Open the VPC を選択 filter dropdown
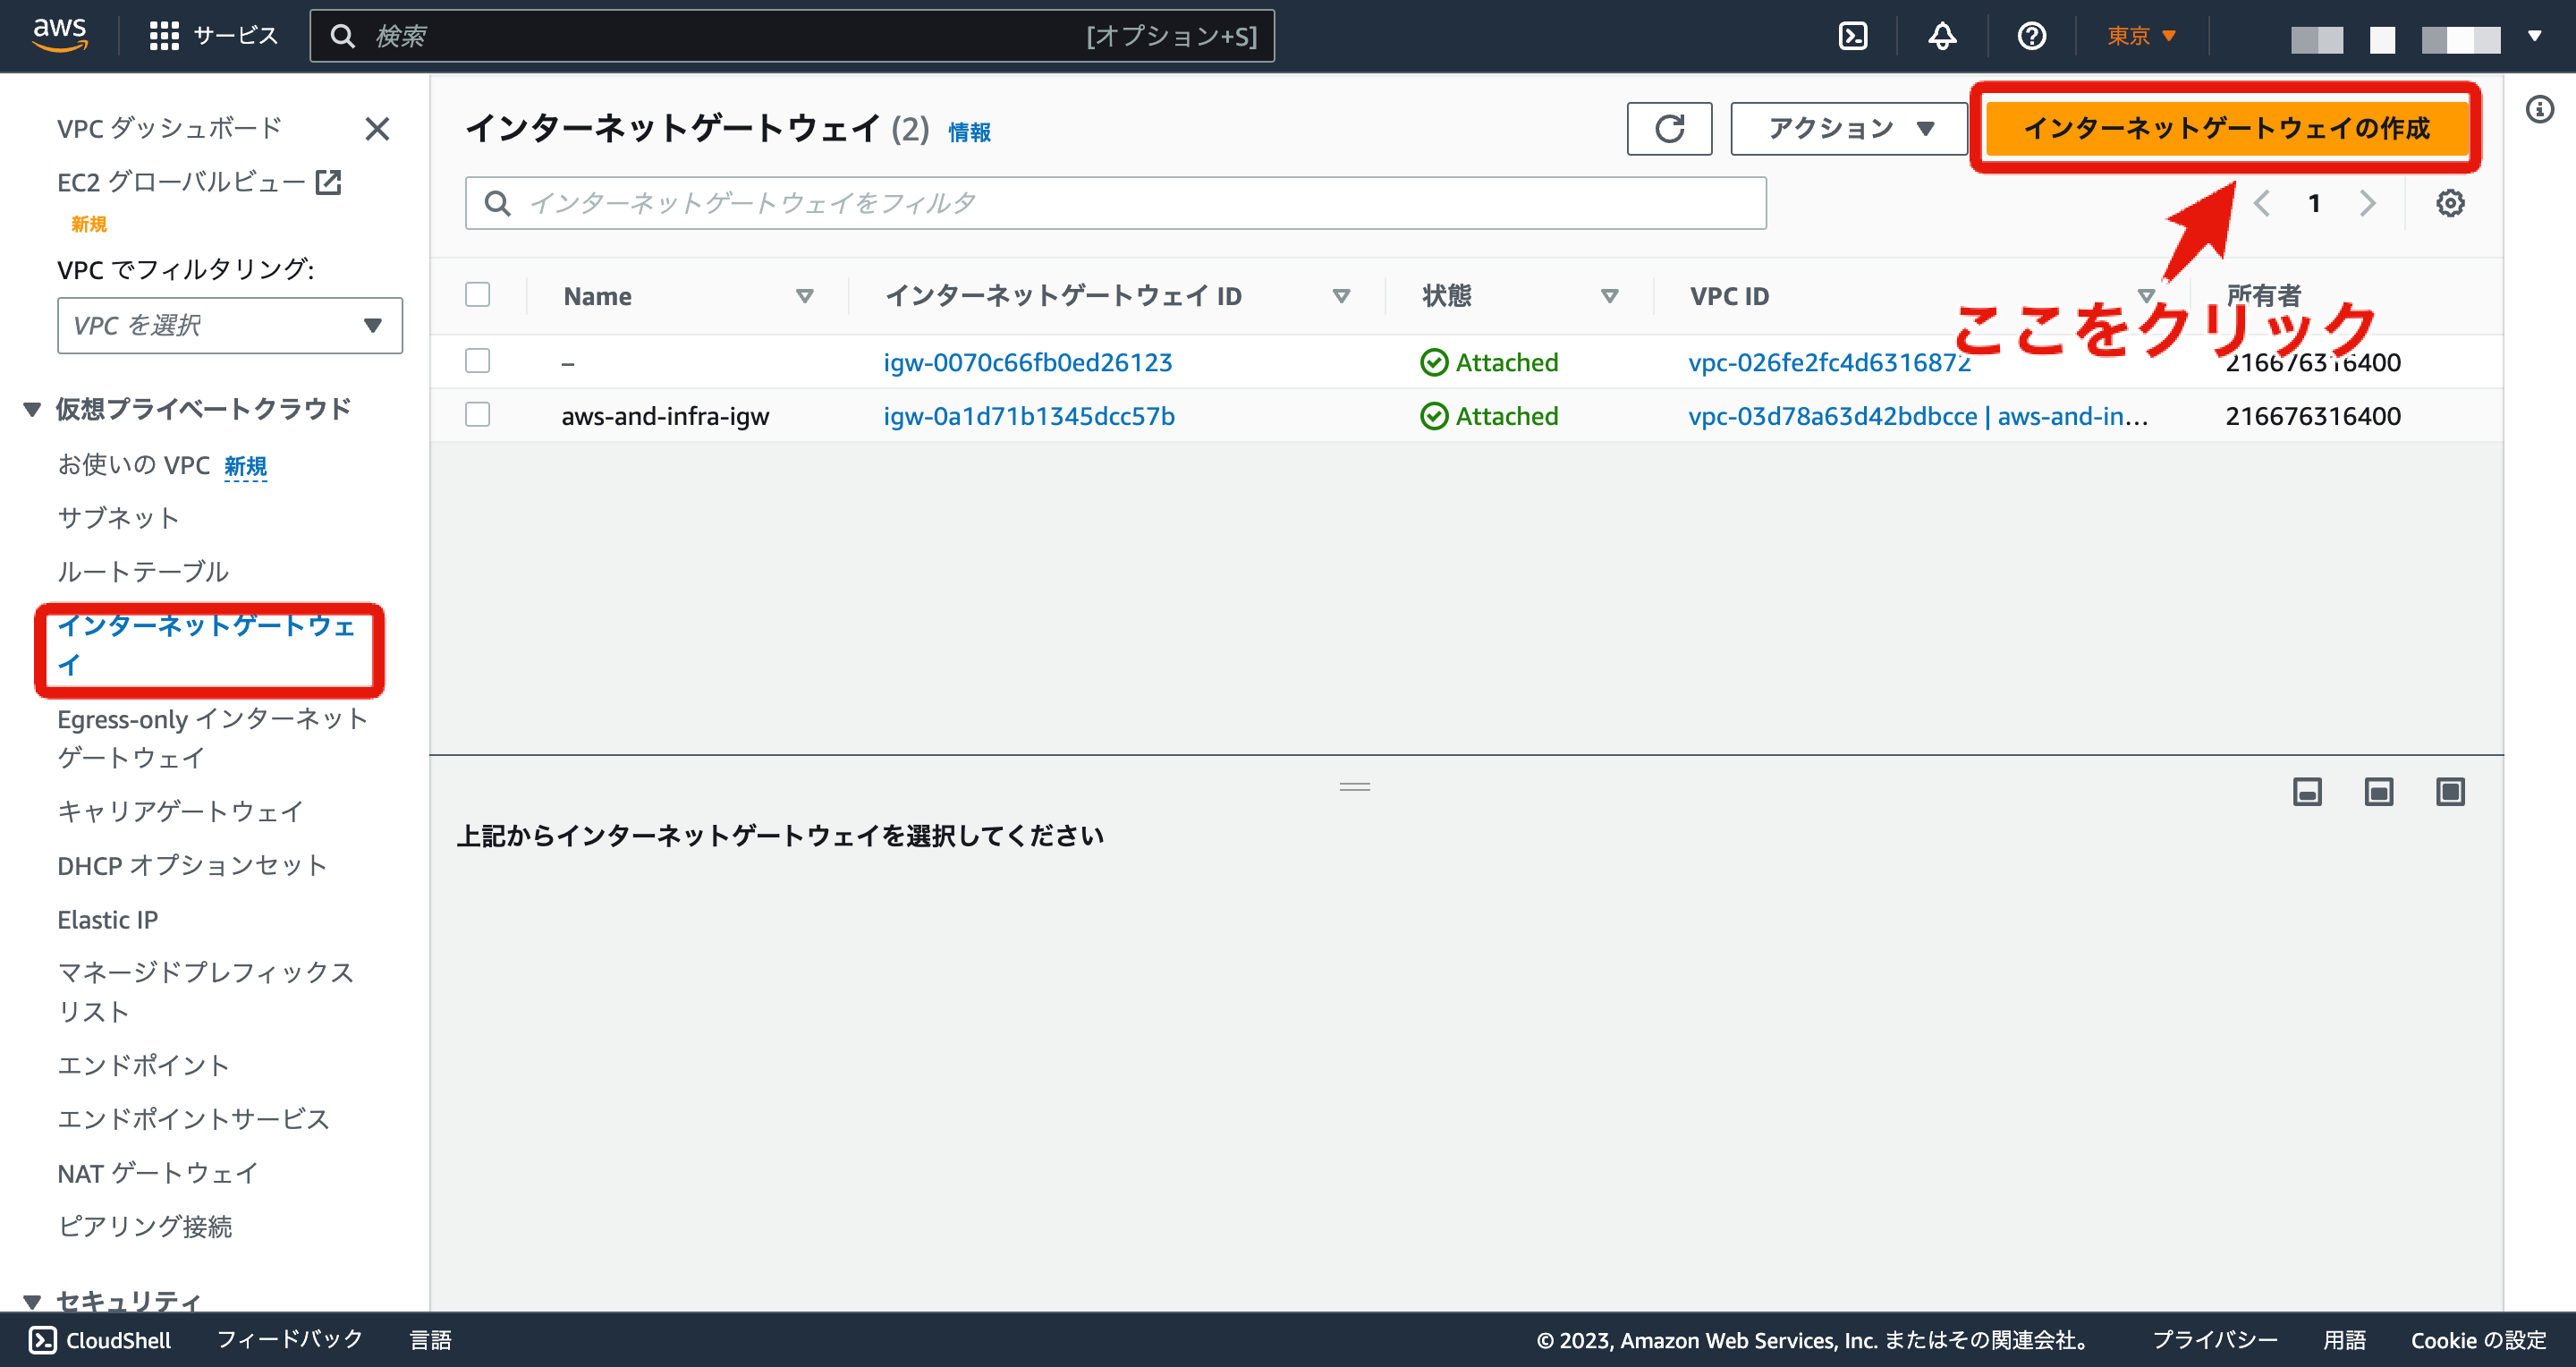Screen dimensions: 2576x1367 tap(229, 325)
